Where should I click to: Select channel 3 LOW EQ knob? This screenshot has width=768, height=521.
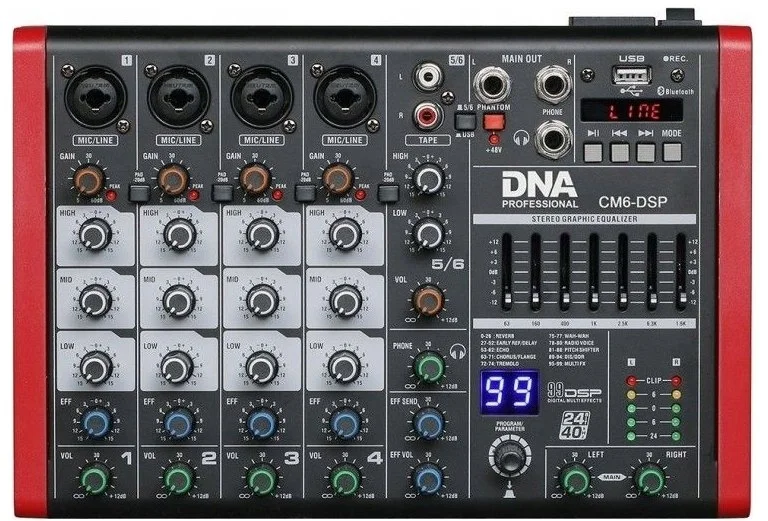262,366
